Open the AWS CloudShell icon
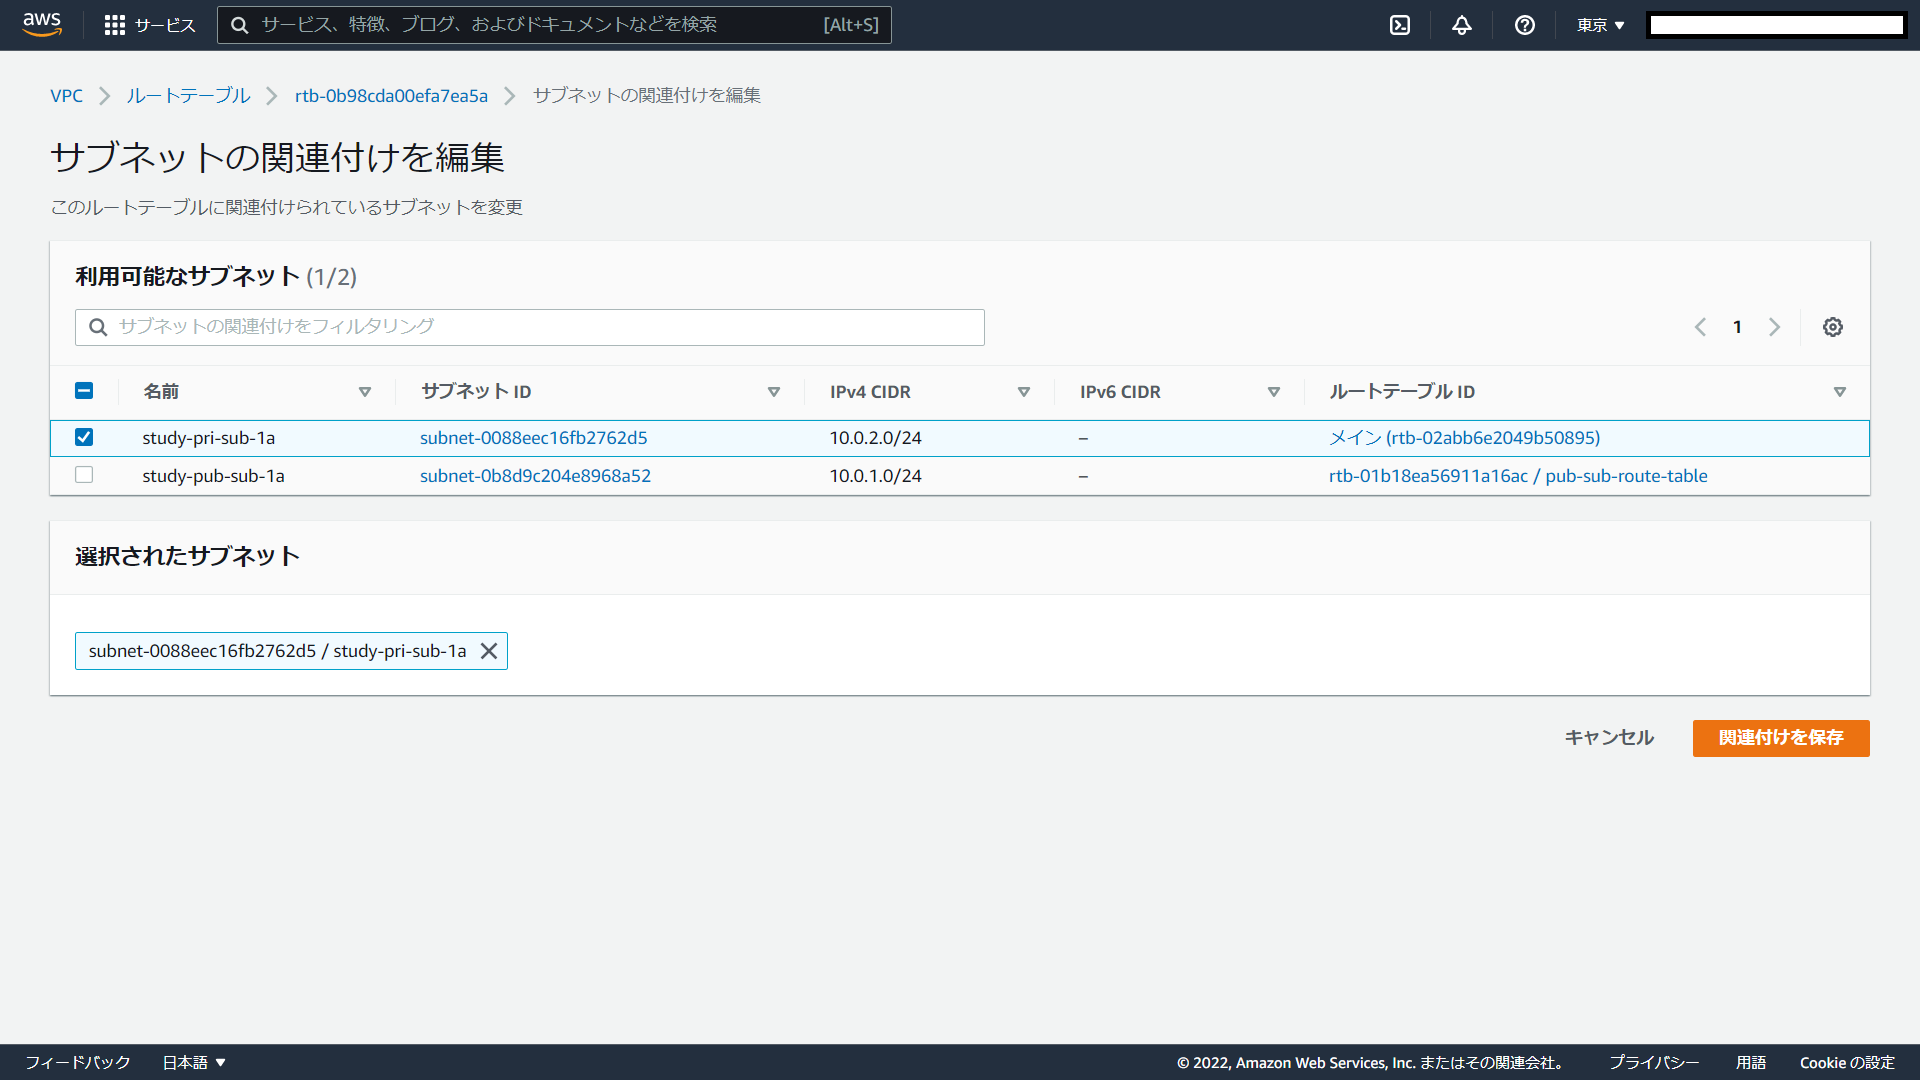1920x1080 pixels. [1400, 25]
